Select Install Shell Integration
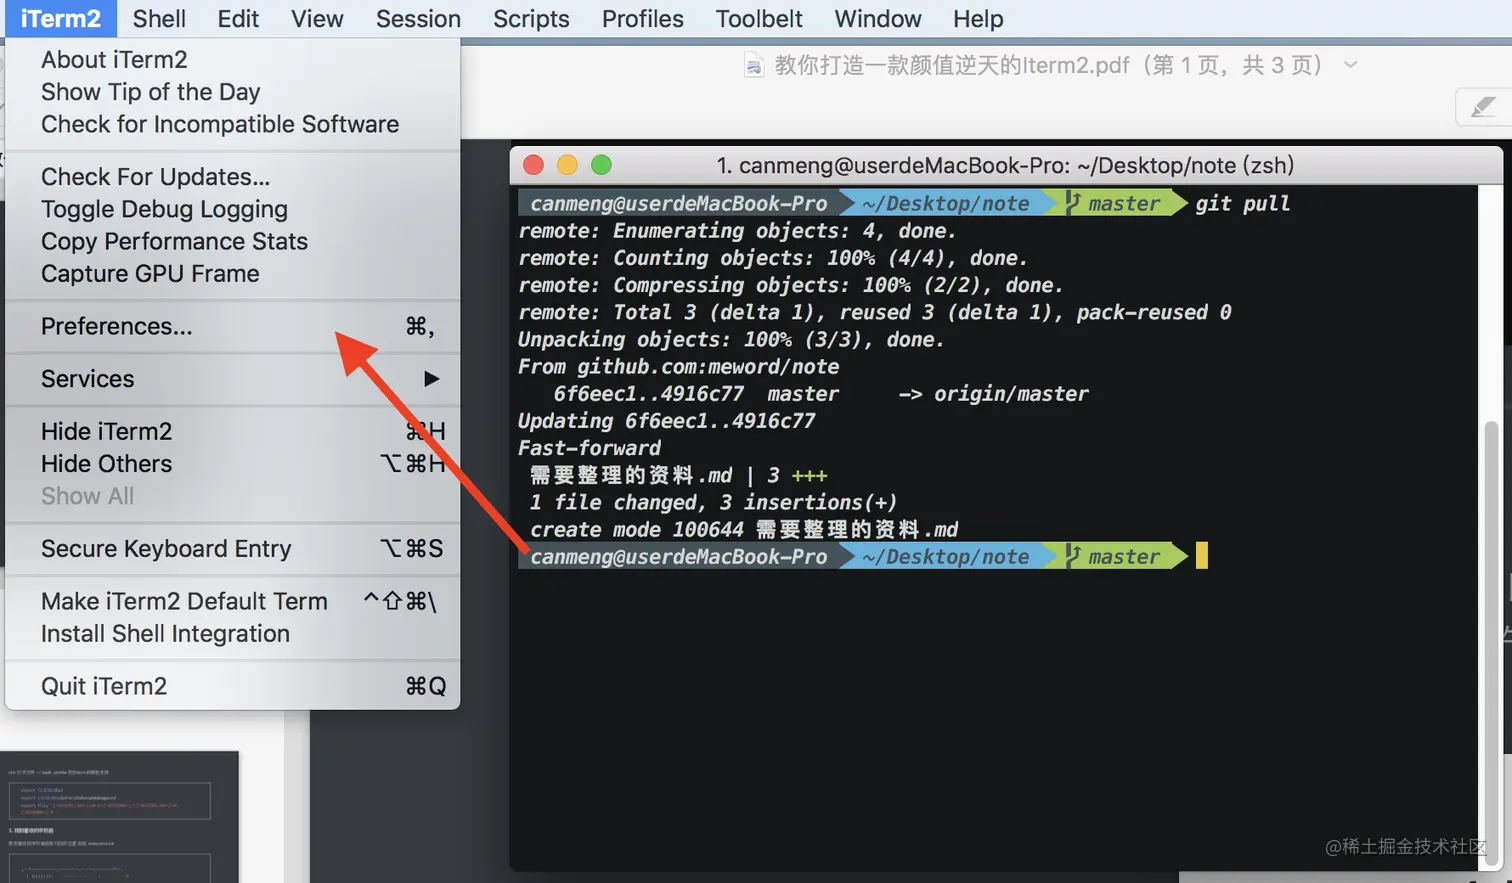 pyautogui.click(x=232, y=634)
